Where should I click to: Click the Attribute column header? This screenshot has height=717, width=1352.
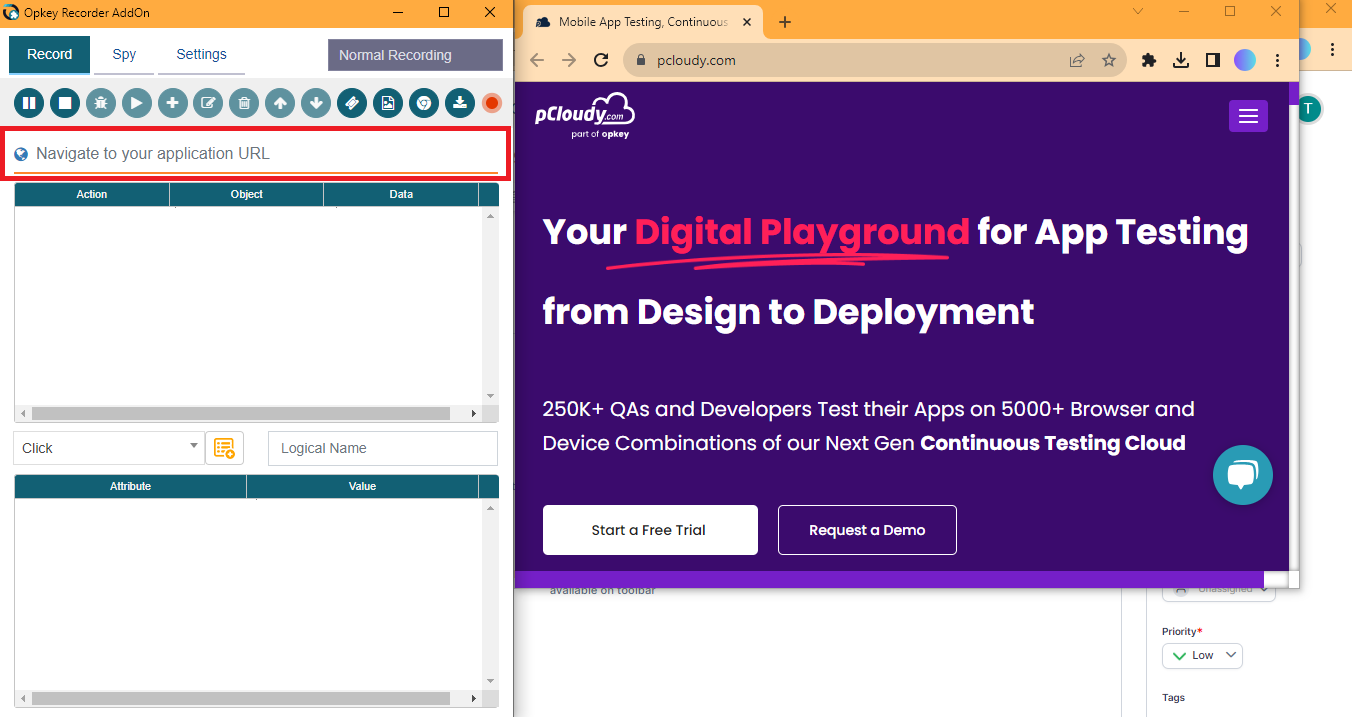(131, 486)
